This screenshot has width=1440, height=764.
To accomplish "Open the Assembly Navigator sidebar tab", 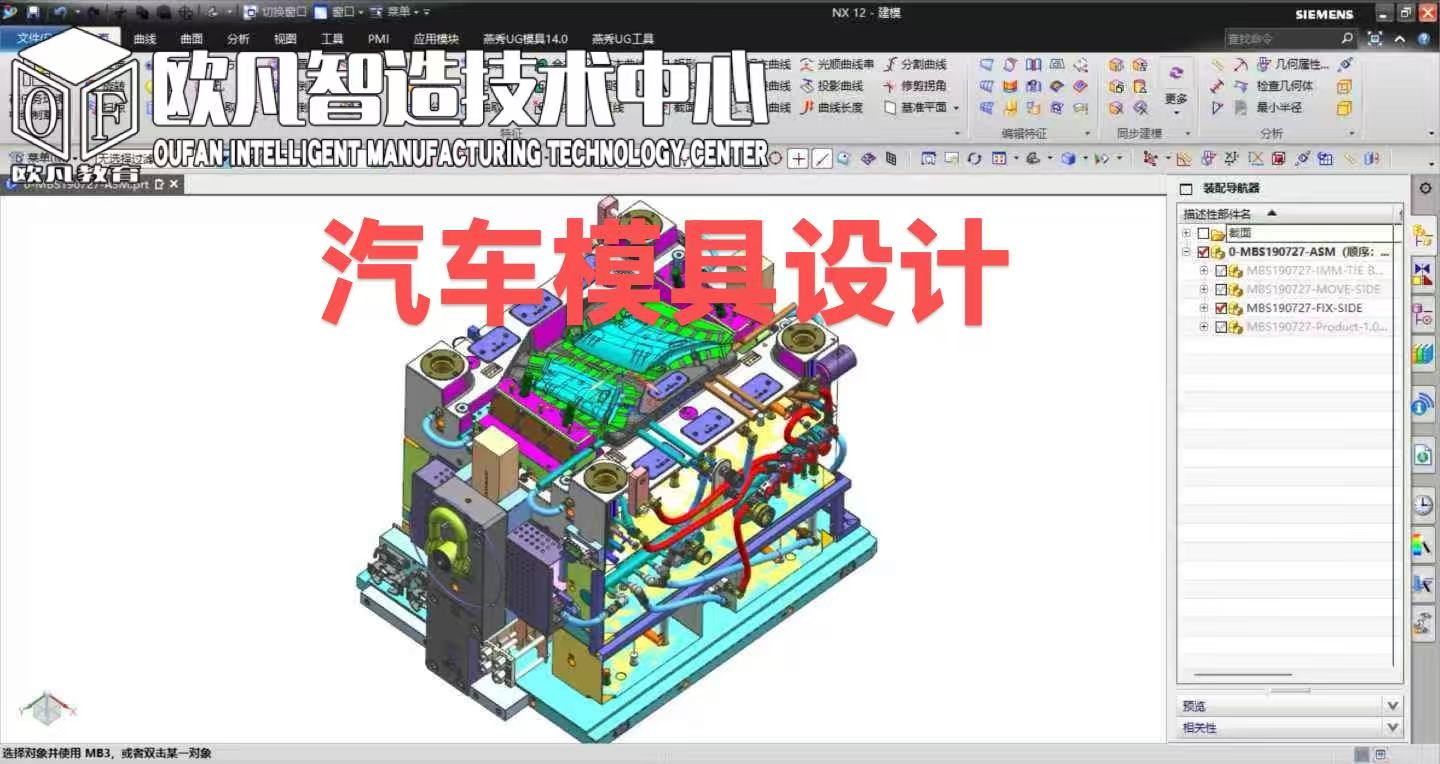I will coord(1422,237).
